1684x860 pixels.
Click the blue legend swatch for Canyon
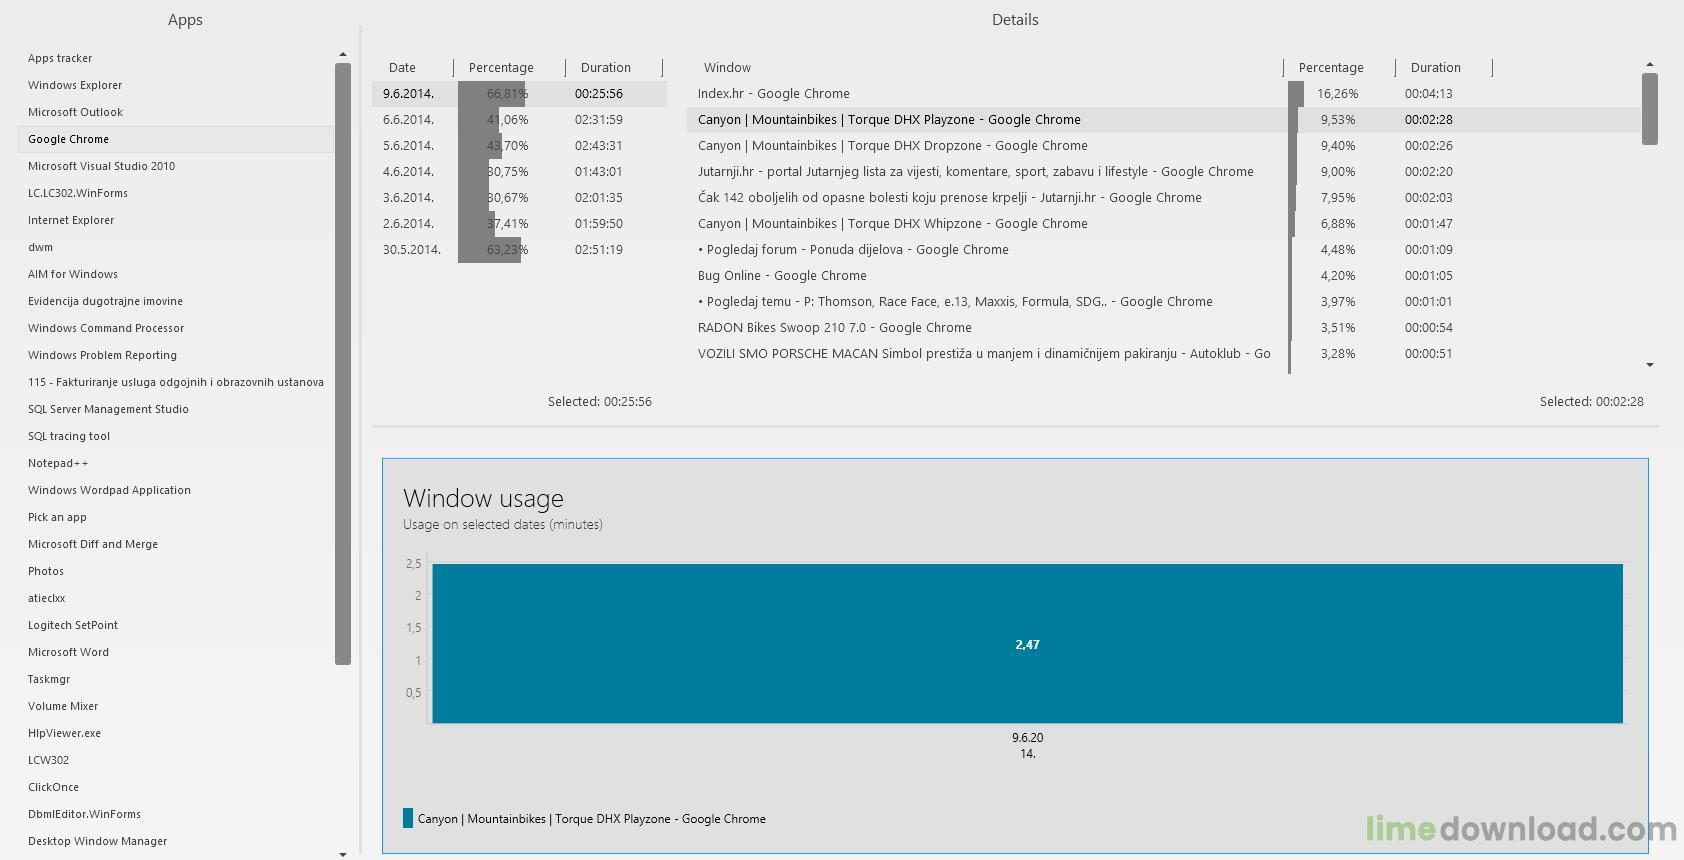point(408,818)
